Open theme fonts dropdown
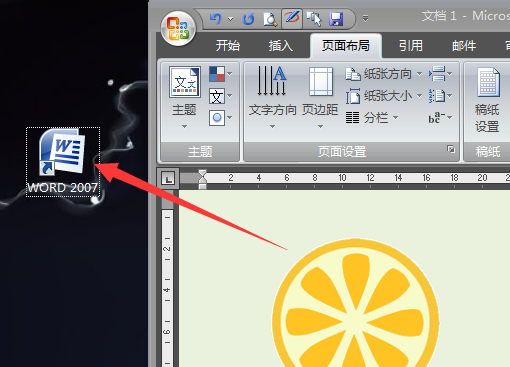This screenshot has width=510, height=367. coord(221,96)
